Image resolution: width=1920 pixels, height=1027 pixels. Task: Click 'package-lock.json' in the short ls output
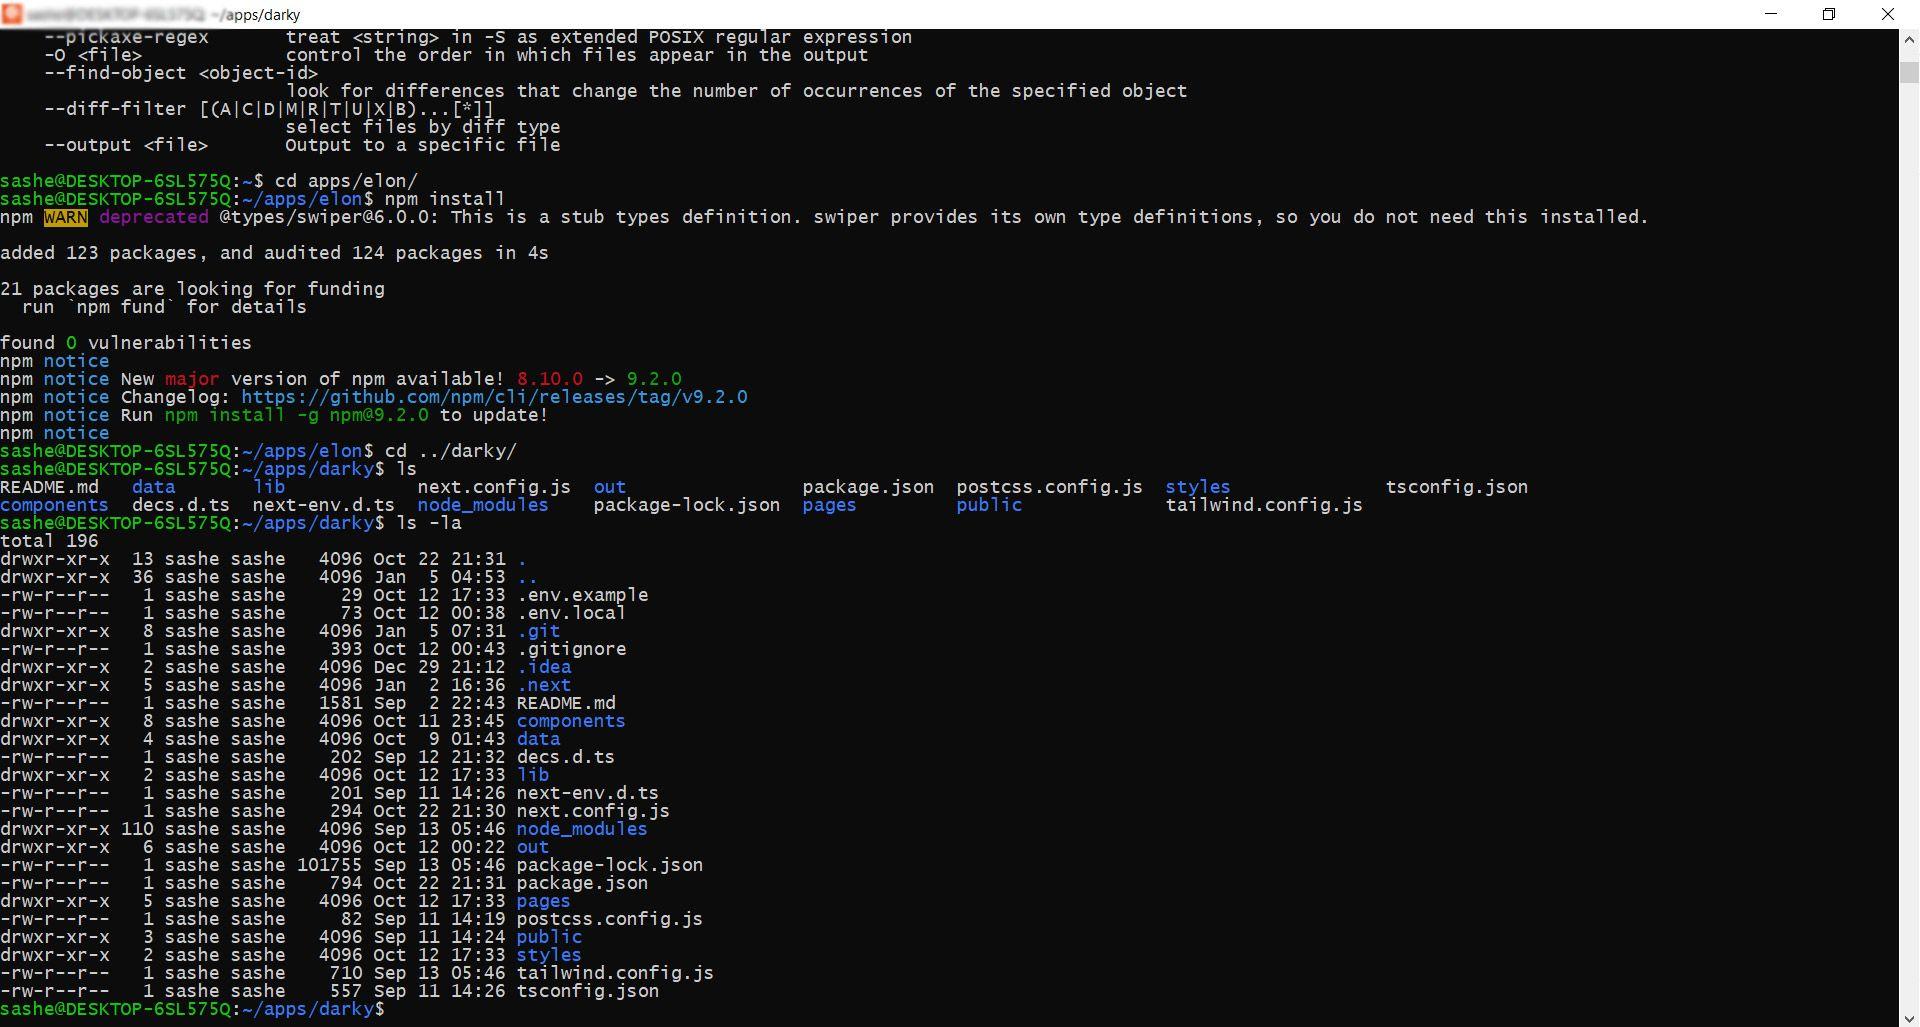(687, 505)
